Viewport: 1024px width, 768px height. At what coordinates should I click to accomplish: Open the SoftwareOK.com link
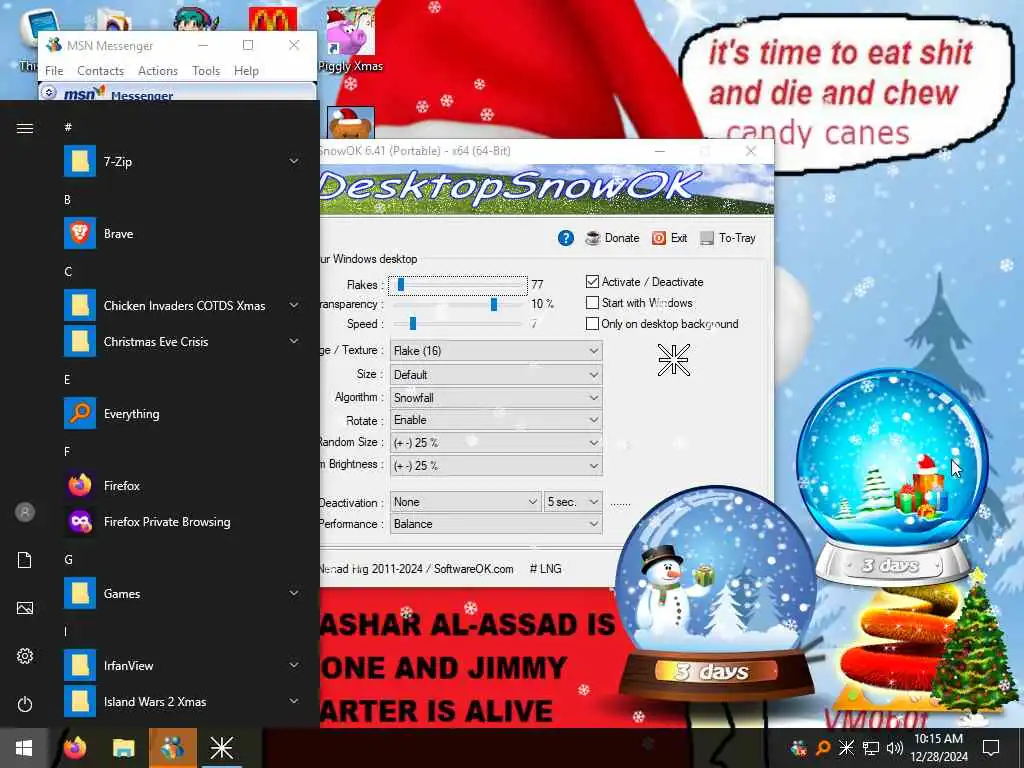(x=473, y=569)
